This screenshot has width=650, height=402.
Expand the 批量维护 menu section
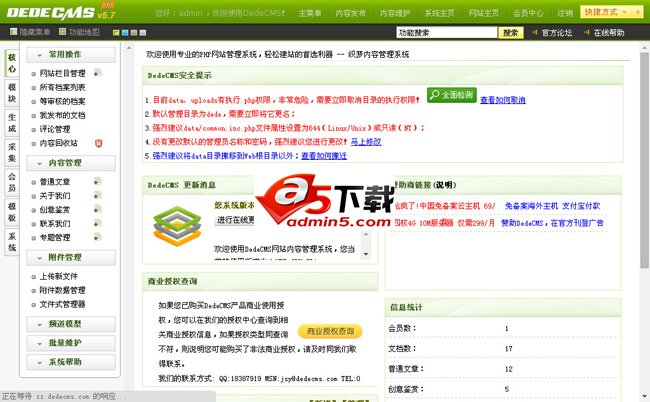coord(71,343)
